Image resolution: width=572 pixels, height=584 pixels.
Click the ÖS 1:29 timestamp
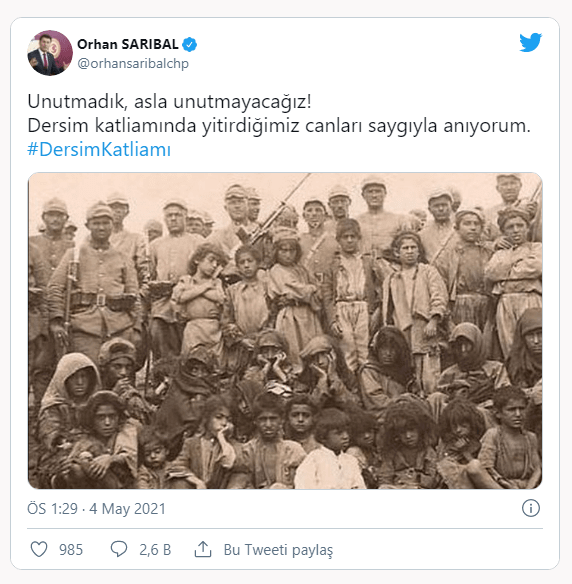53,509
